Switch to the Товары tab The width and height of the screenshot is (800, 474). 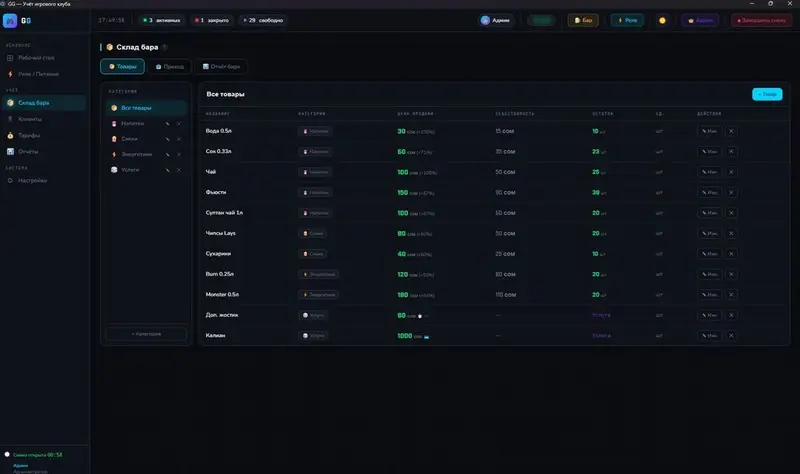coord(122,66)
